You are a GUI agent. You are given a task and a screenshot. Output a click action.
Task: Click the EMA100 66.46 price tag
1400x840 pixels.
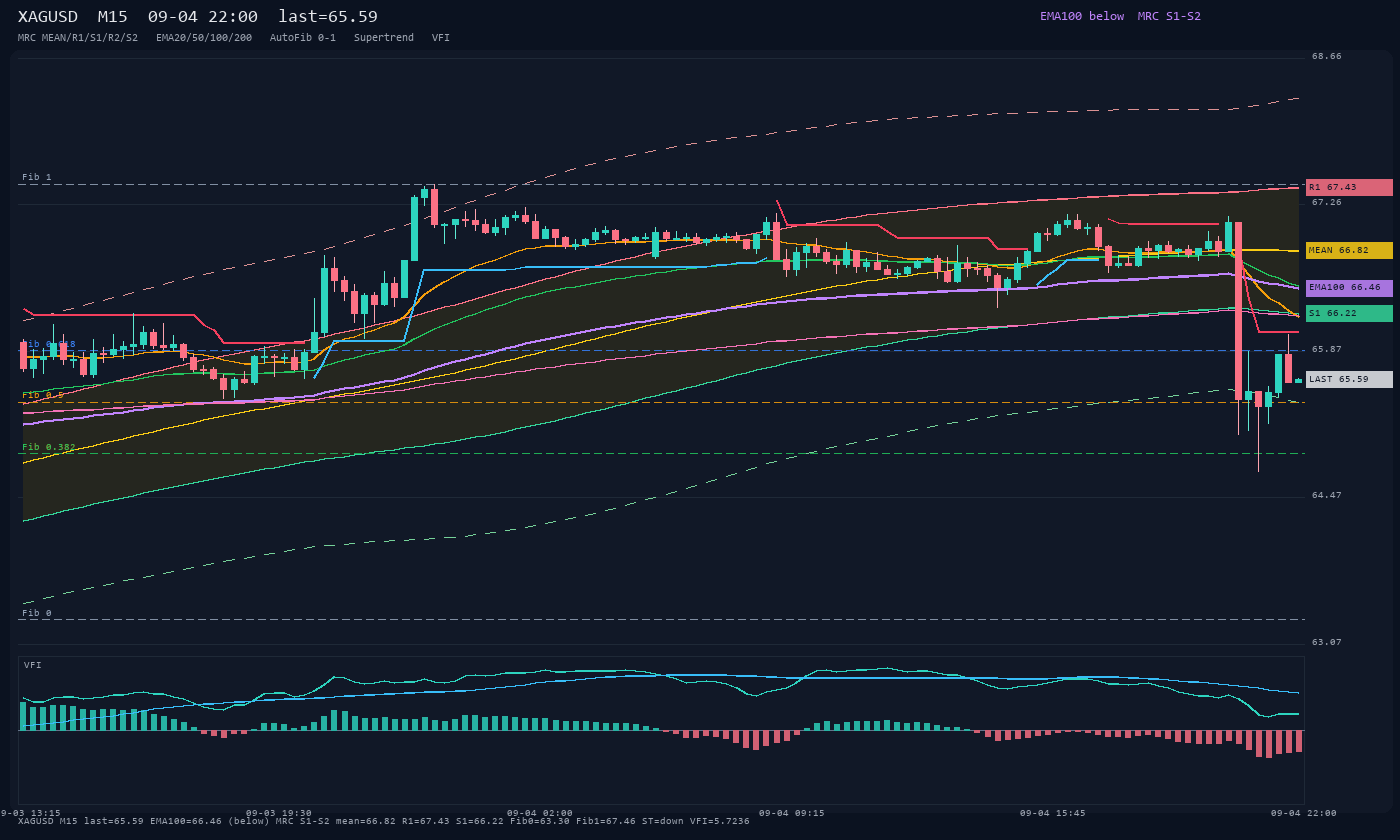(x=1349, y=288)
